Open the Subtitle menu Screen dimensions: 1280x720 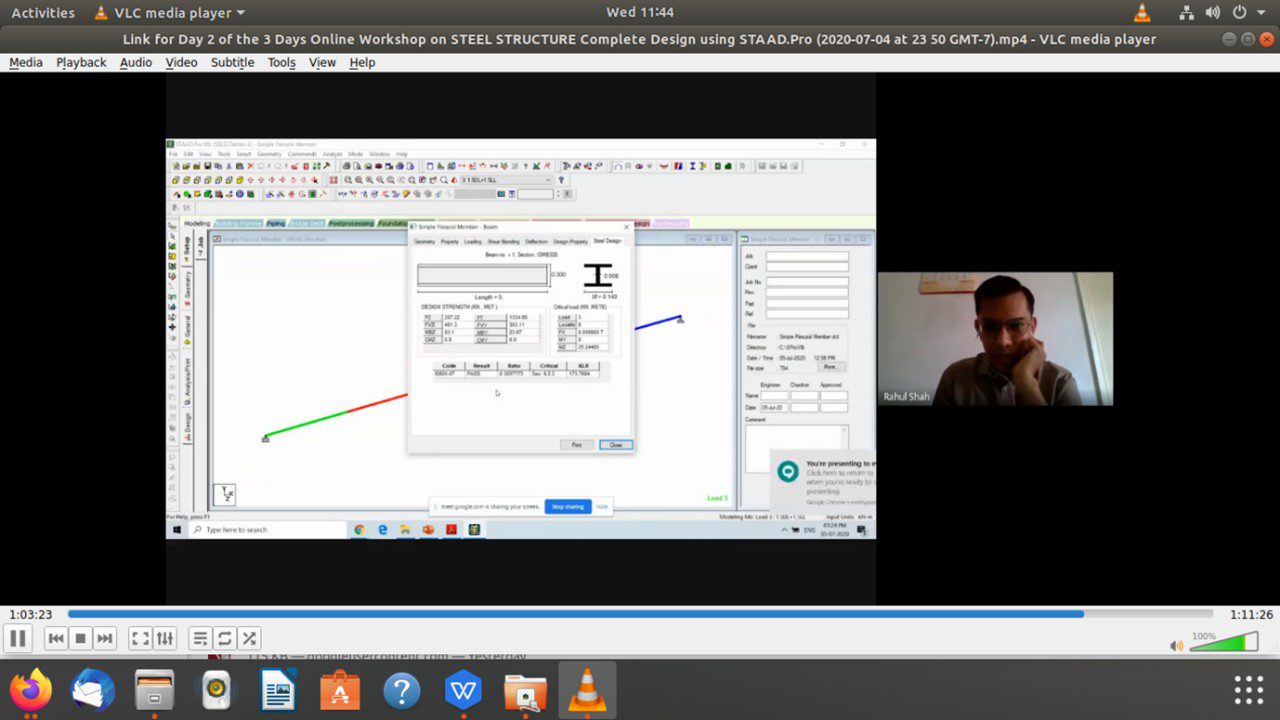(x=232, y=62)
